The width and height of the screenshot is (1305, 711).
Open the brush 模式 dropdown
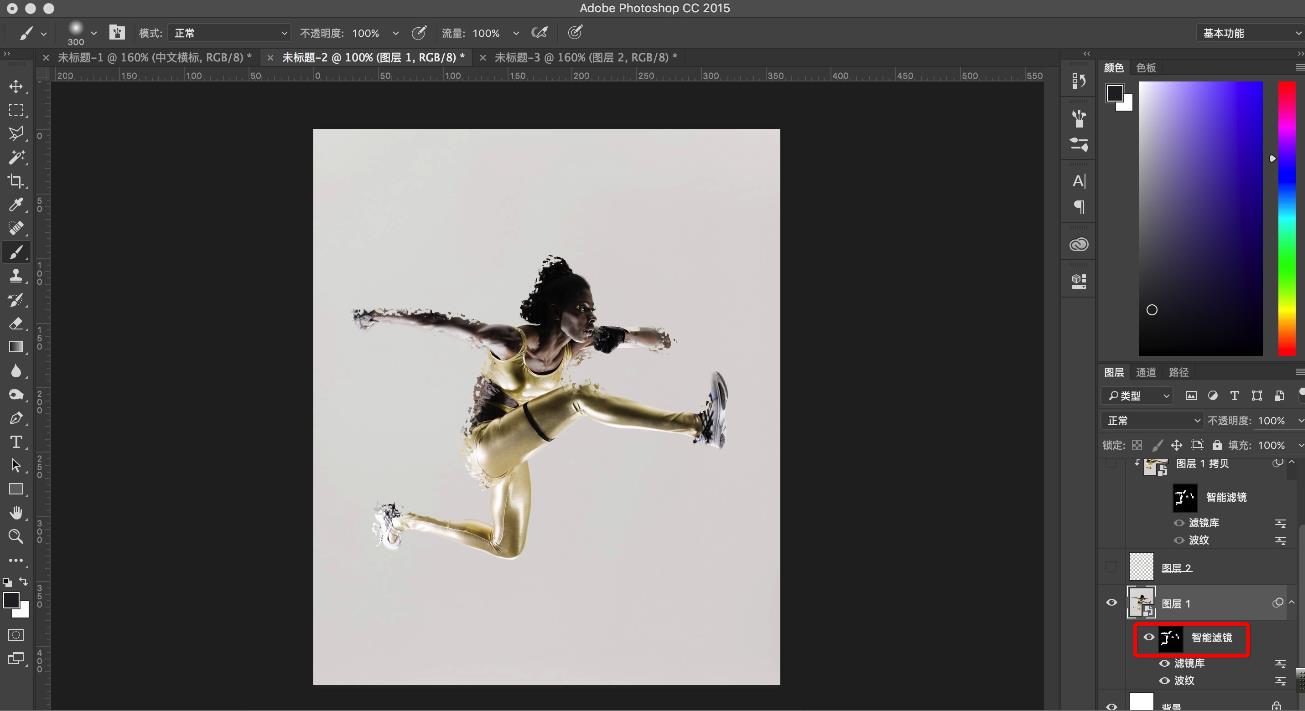point(229,33)
